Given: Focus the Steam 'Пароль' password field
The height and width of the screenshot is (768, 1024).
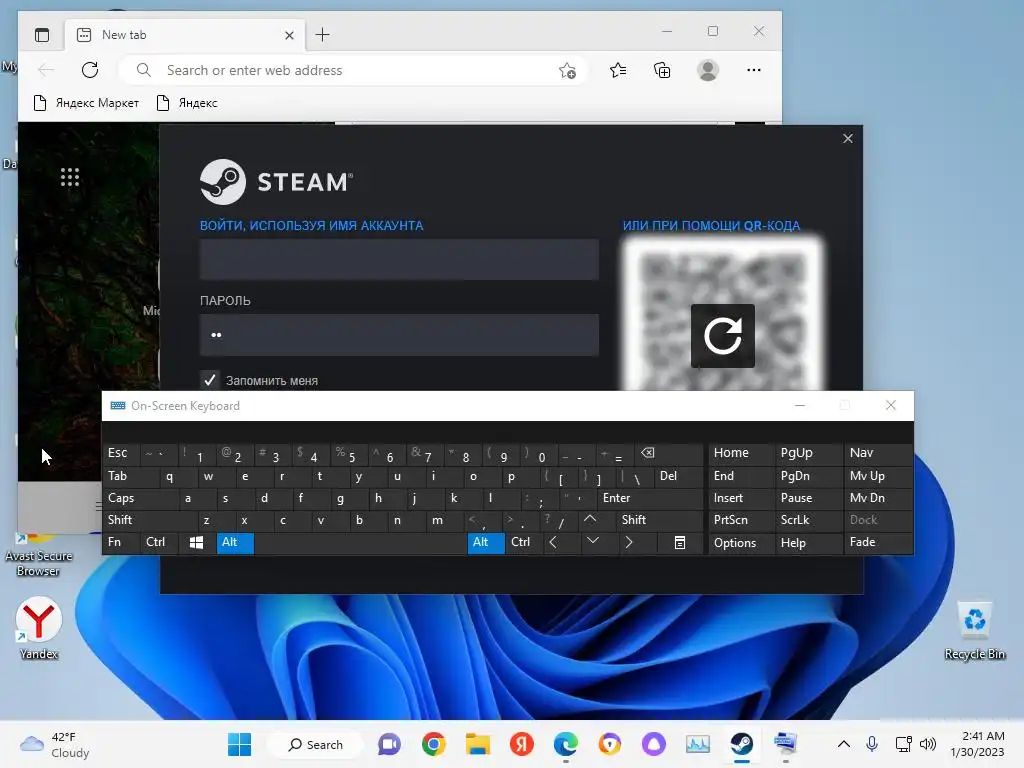Looking at the screenshot, I should tap(399, 334).
